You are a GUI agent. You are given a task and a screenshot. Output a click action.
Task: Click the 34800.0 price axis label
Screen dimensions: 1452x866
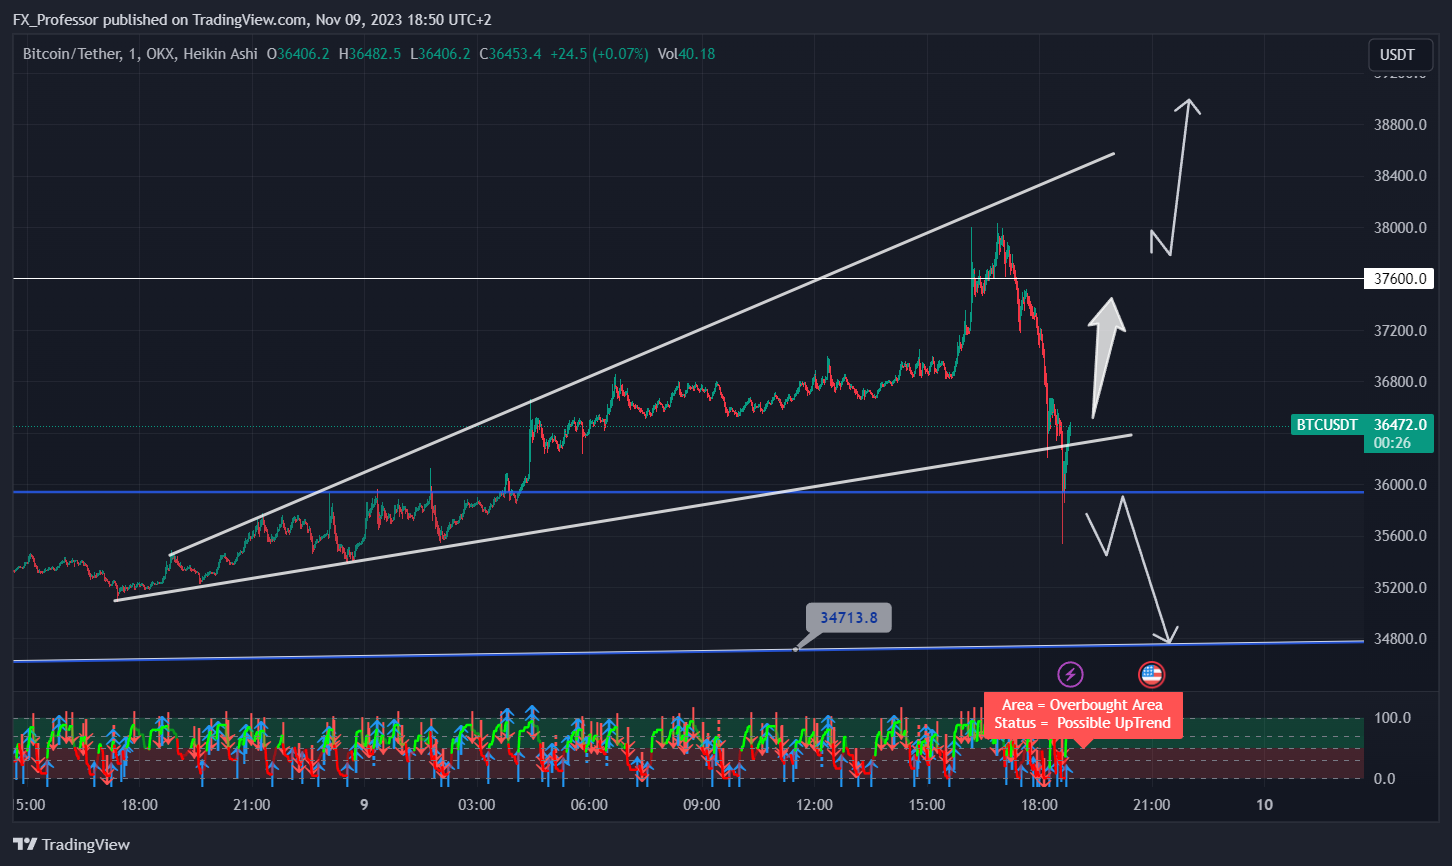coord(1399,639)
